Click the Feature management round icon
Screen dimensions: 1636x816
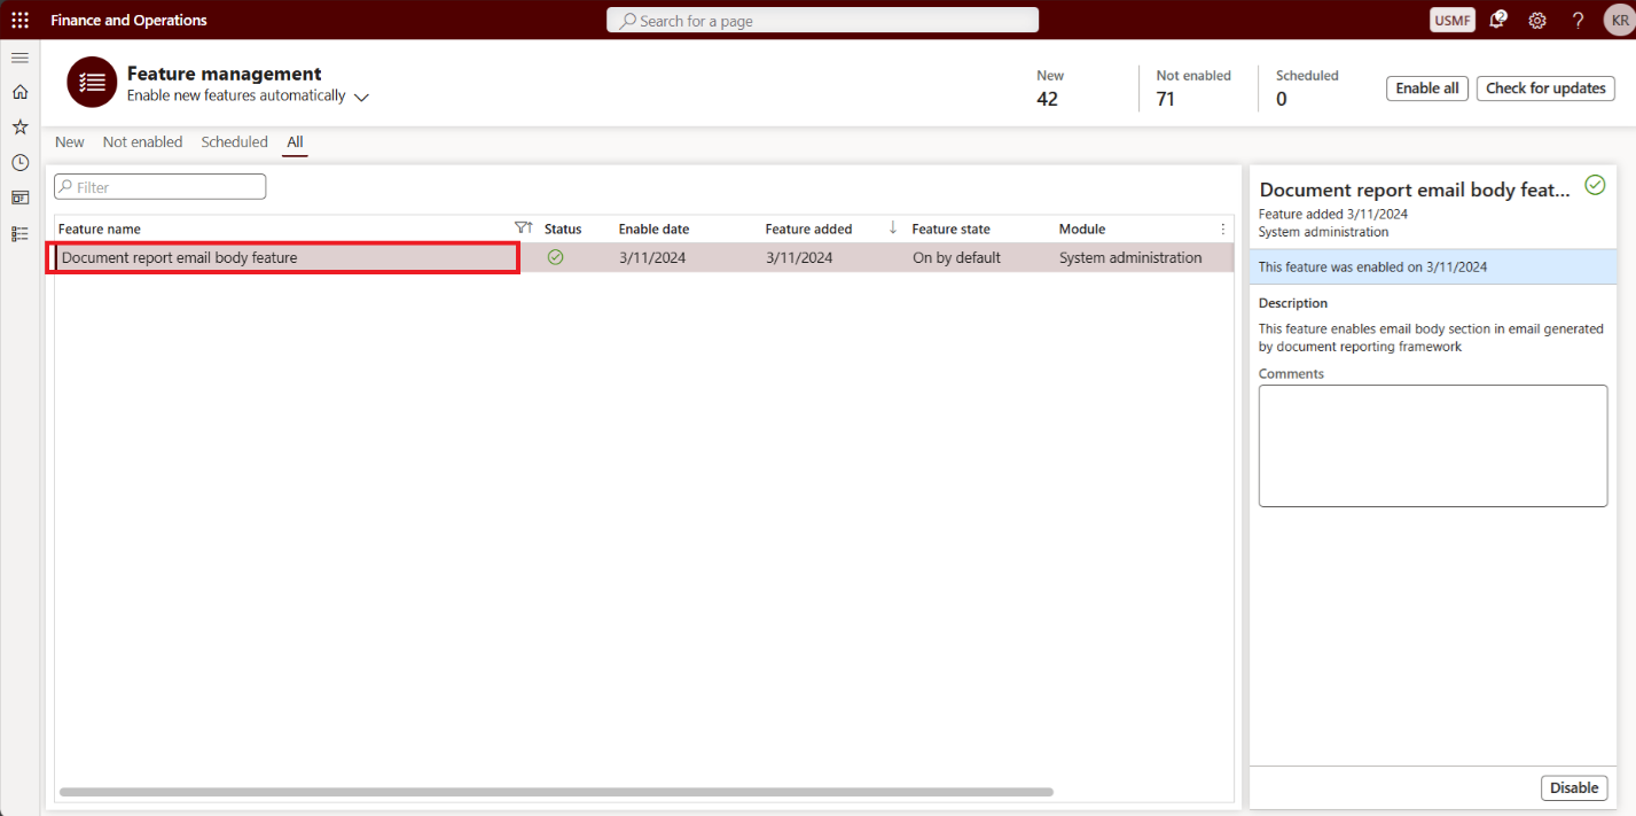[x=92, y=82]
